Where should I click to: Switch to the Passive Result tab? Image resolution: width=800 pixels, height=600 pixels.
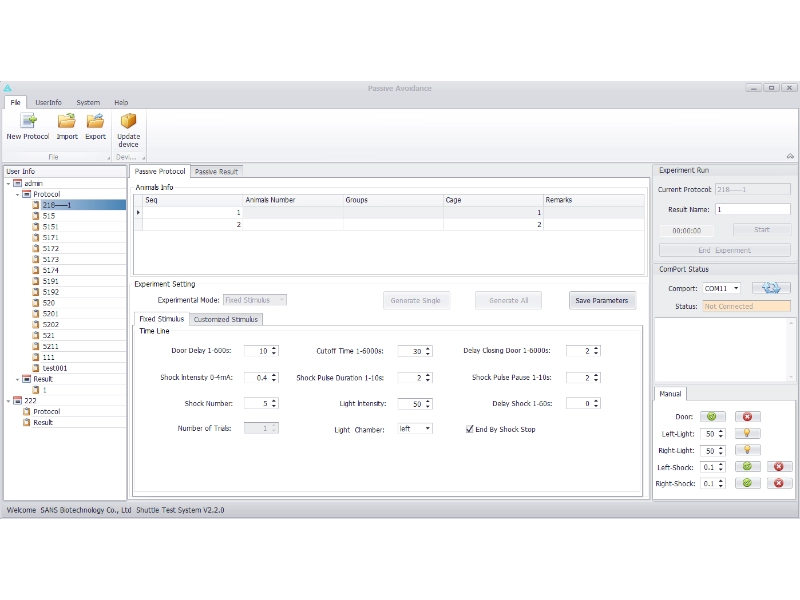pyautogui.click(x=216, y=171)
